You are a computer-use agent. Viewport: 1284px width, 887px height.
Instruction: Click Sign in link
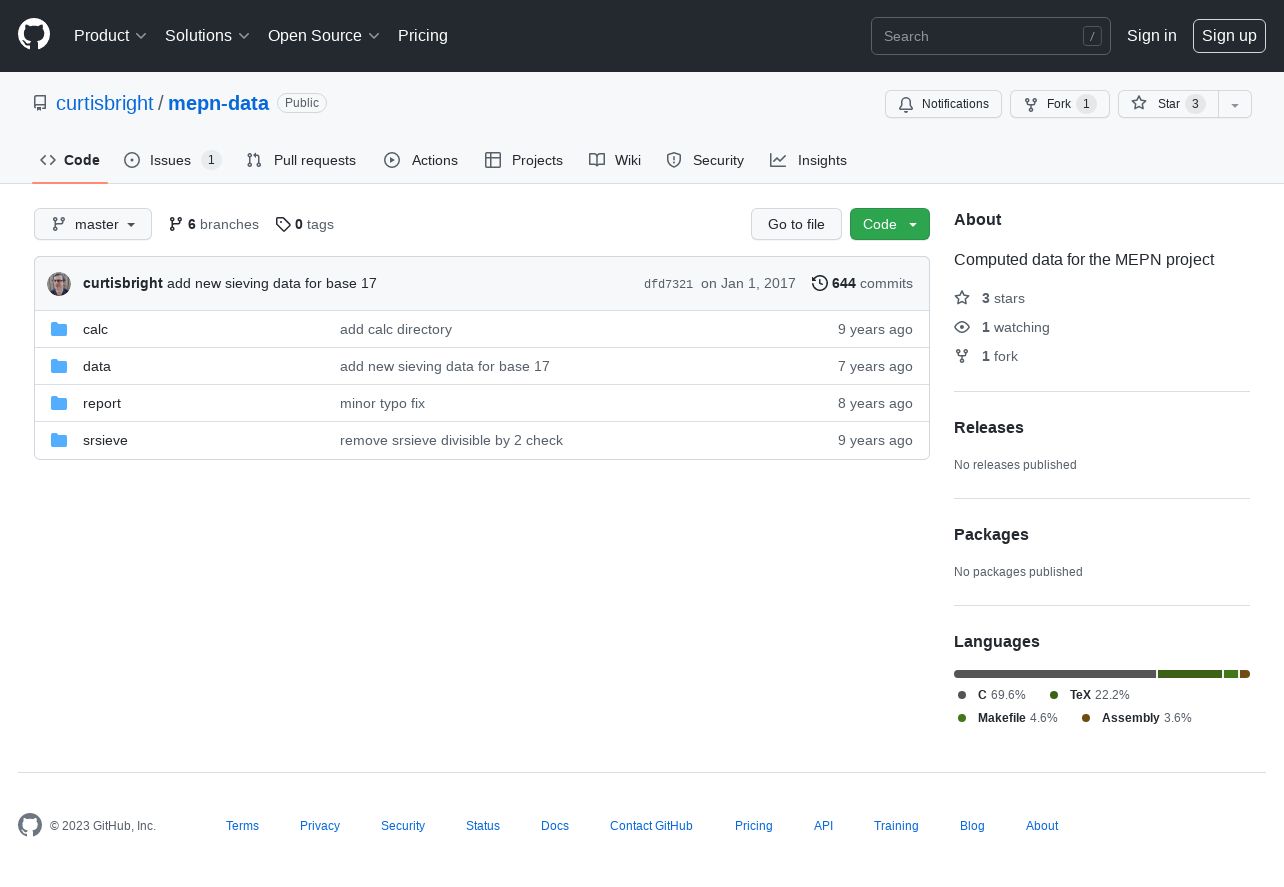click(1152, 35)
